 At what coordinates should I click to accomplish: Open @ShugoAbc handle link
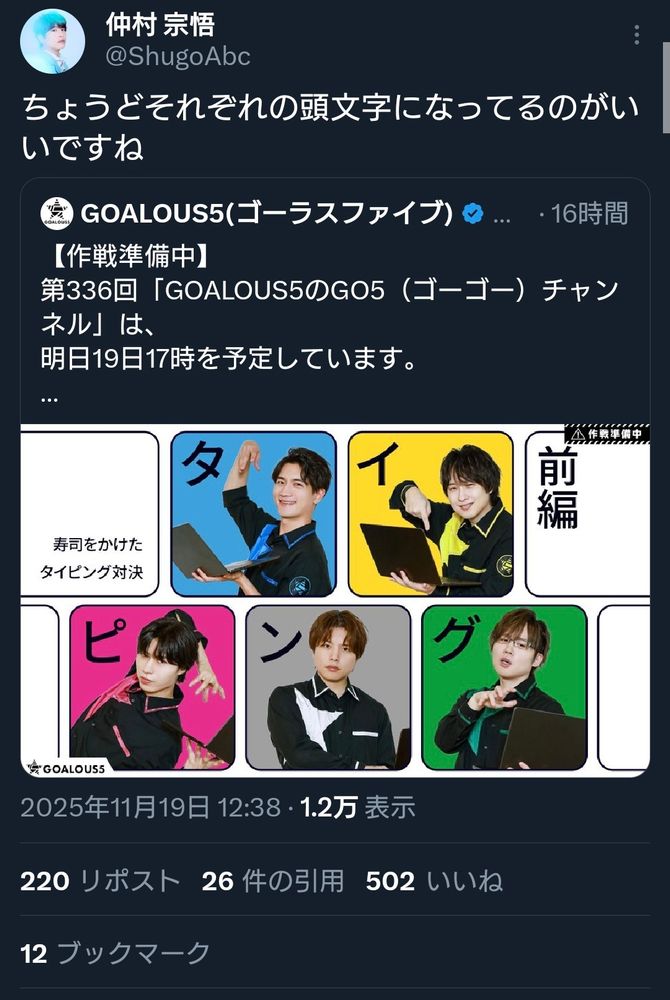[x=178, y=56]
